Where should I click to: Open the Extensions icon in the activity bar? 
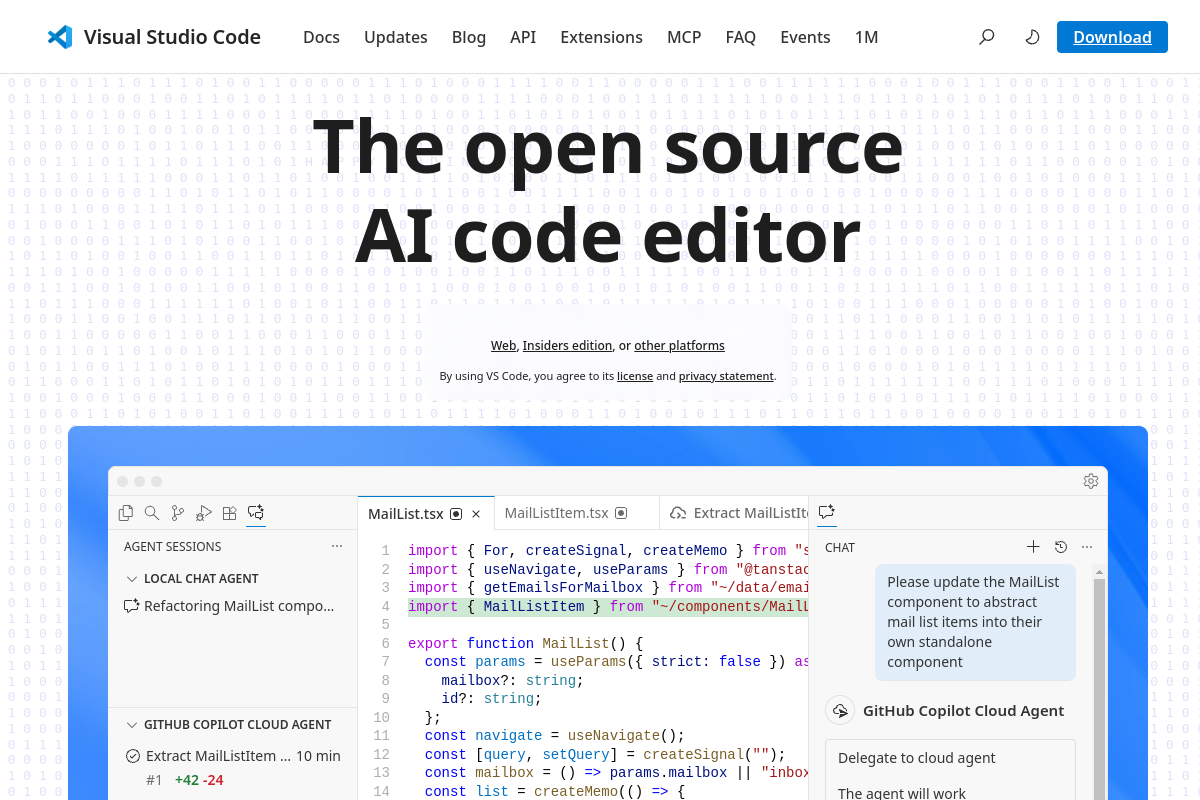(229, 512)
